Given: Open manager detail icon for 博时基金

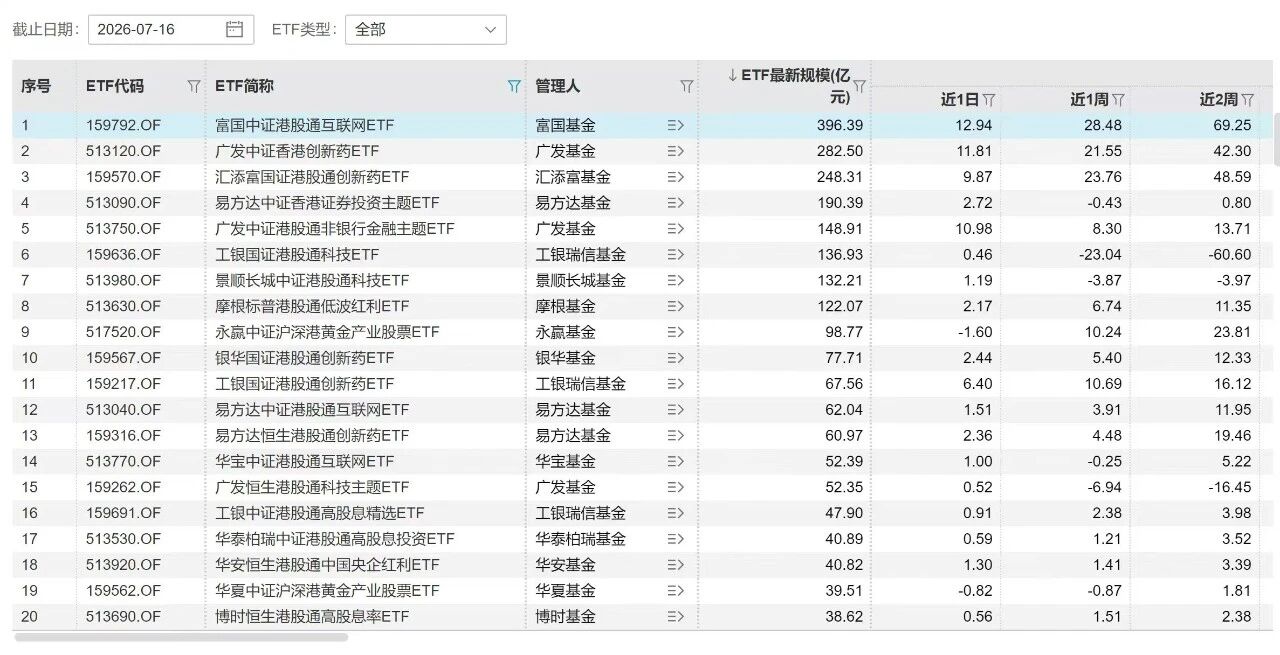Looking at the screenshot, I should pos(675,617).
